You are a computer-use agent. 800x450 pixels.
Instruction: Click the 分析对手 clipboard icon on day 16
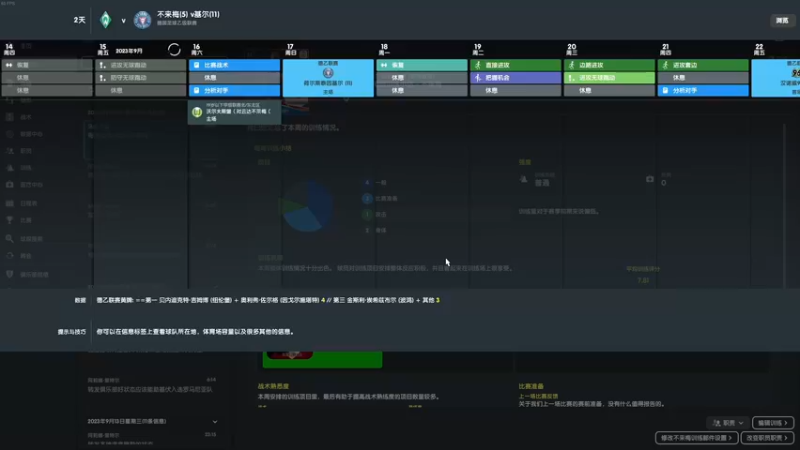pos(196,90)
